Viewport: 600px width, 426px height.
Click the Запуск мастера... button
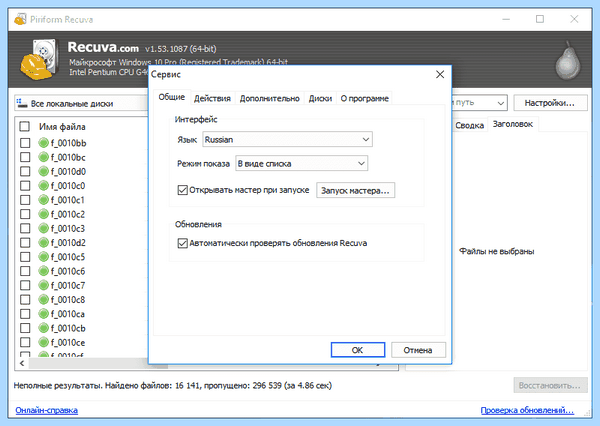[355, 190]
